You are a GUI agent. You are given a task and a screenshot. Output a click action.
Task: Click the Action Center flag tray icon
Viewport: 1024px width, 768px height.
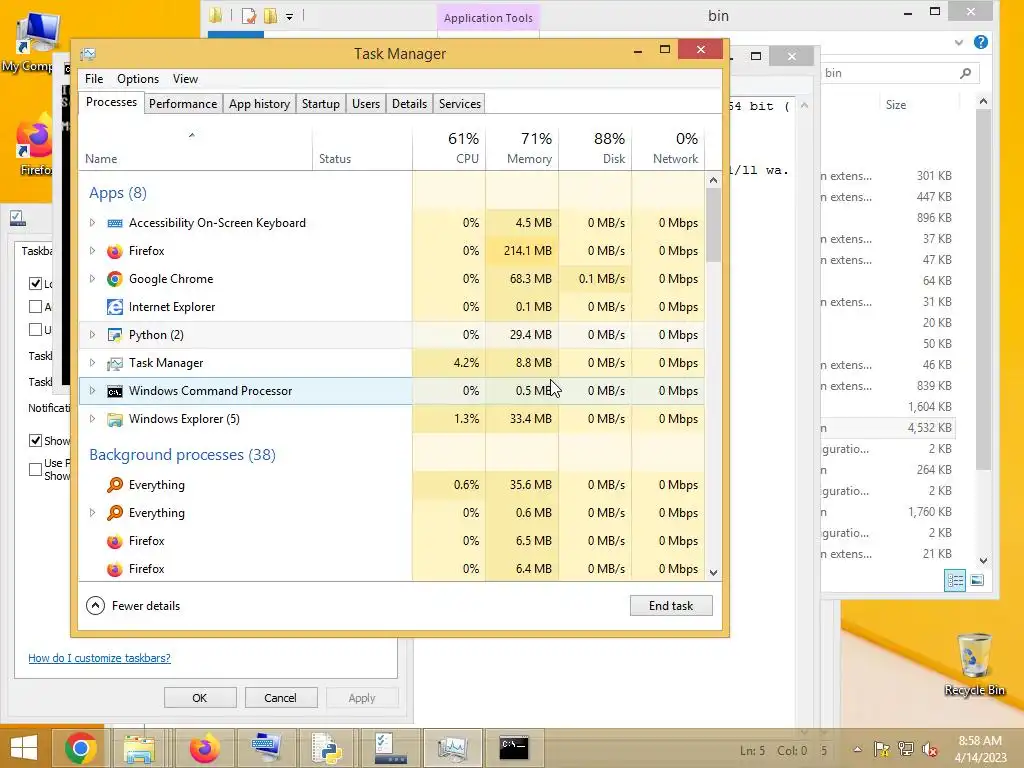882,749
